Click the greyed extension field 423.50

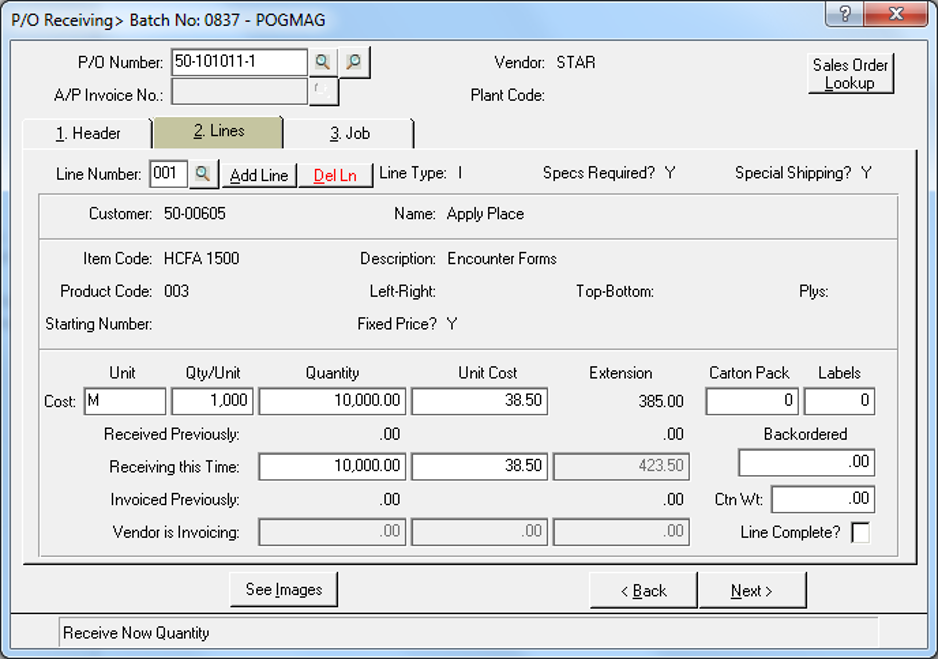[622, 466]
